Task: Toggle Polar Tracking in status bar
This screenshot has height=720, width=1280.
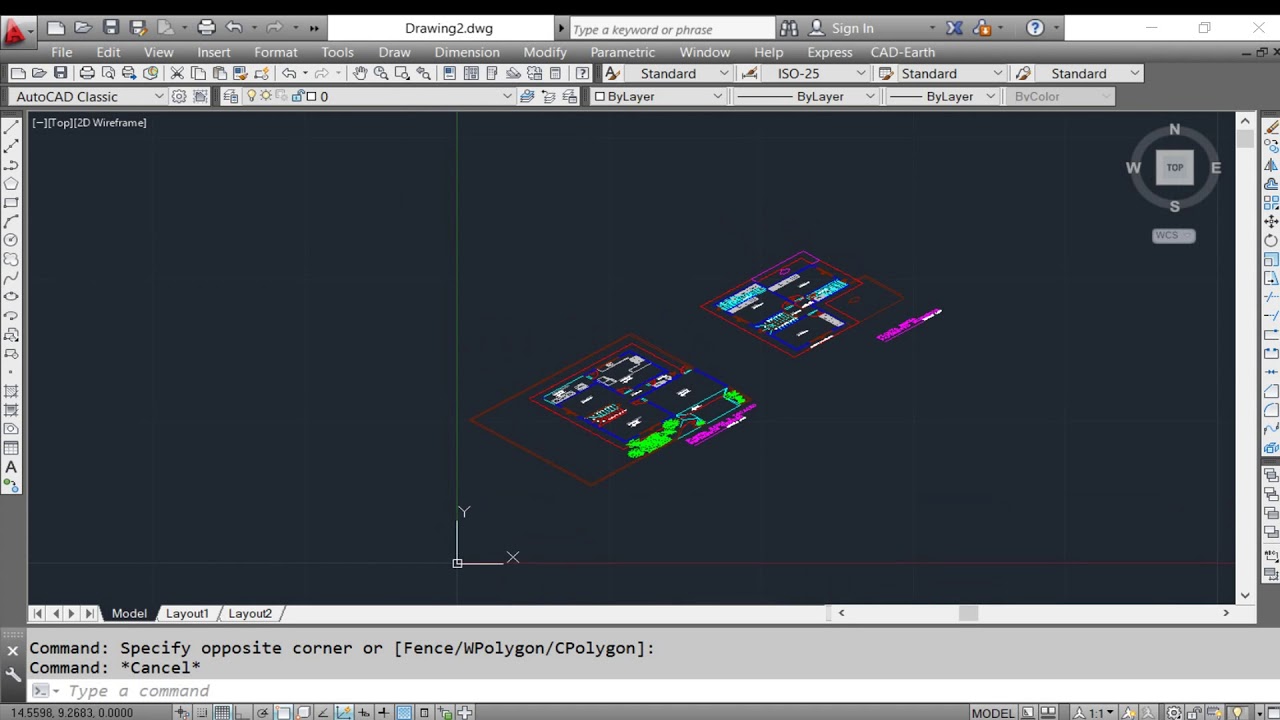Action: click(x=263, y=712)
